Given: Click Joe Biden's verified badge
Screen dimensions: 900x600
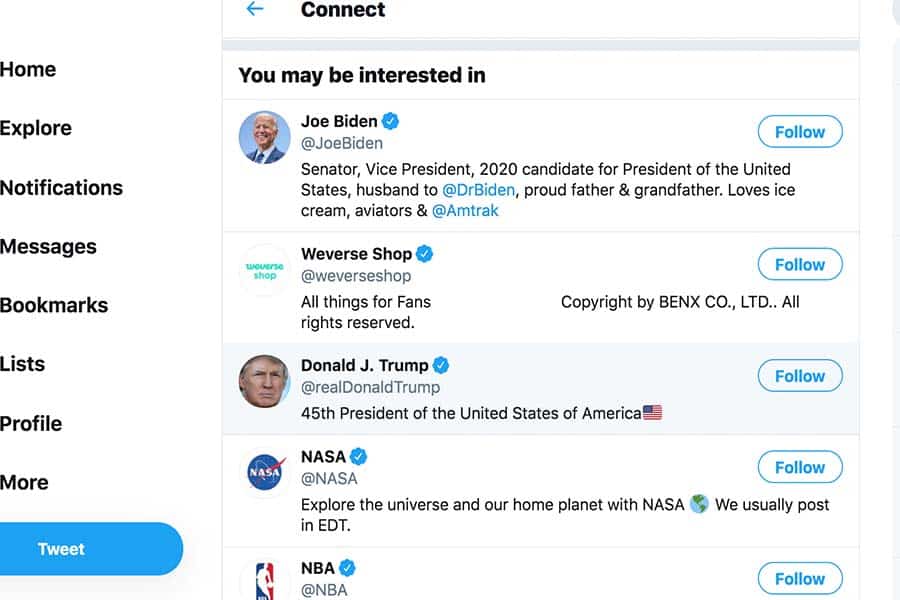Looking at the screenshot, I should (390, 120).
